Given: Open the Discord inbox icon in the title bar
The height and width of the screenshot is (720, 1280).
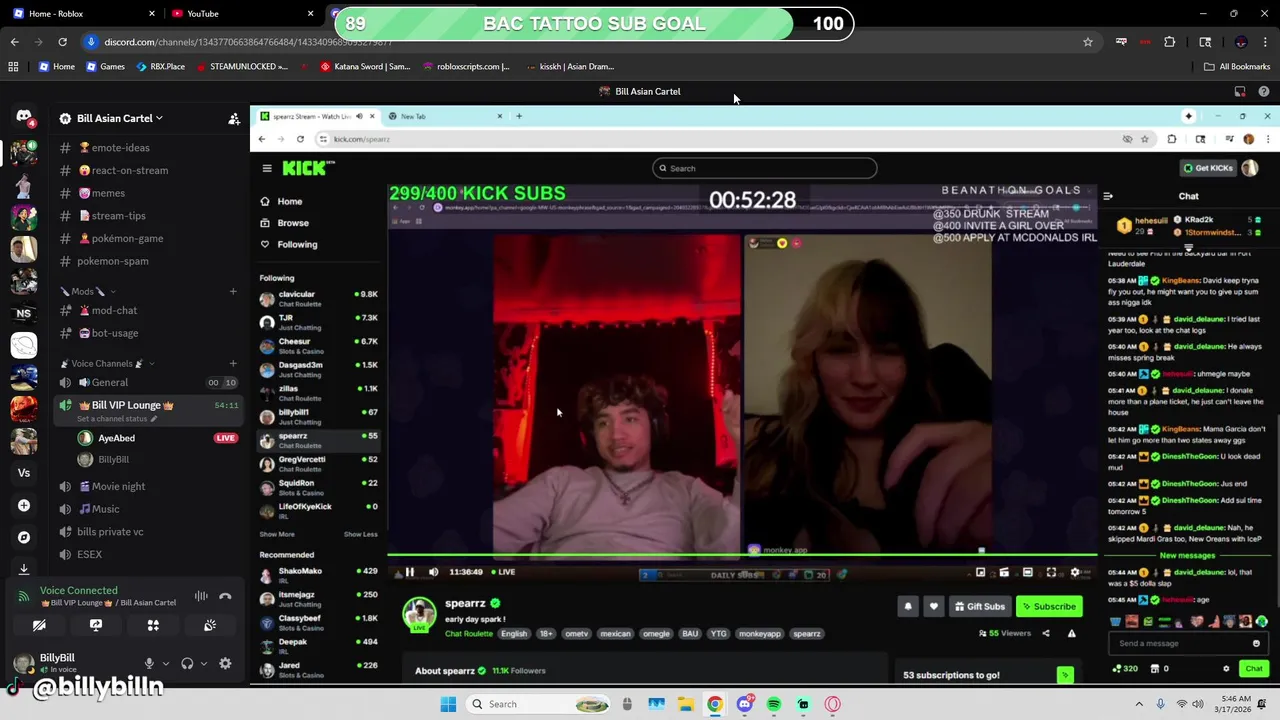Looking at the screenshot, I should coord(1240,91).
